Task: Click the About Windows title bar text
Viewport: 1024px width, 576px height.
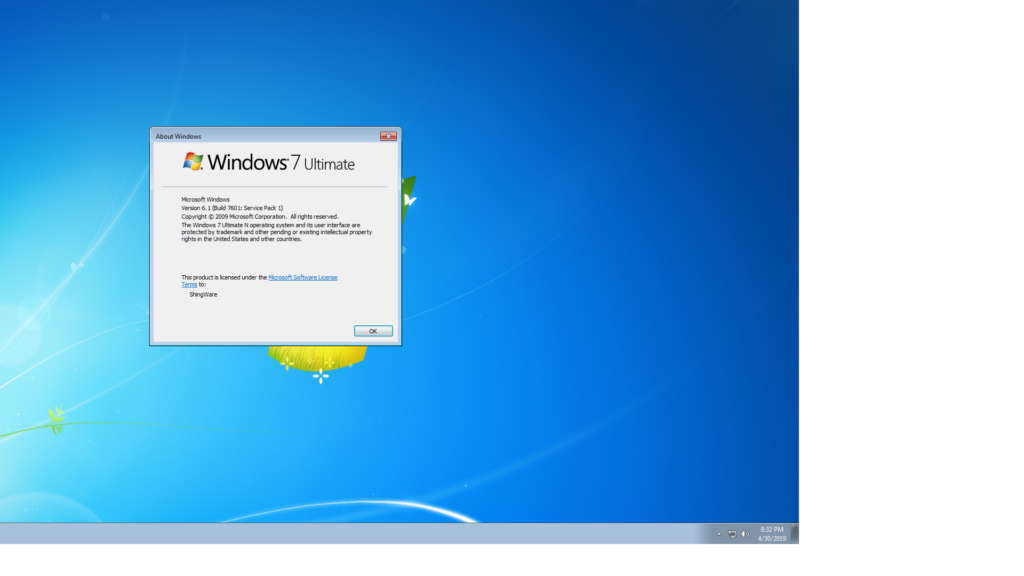Action: pyautogui.click(x=178, y=136)
